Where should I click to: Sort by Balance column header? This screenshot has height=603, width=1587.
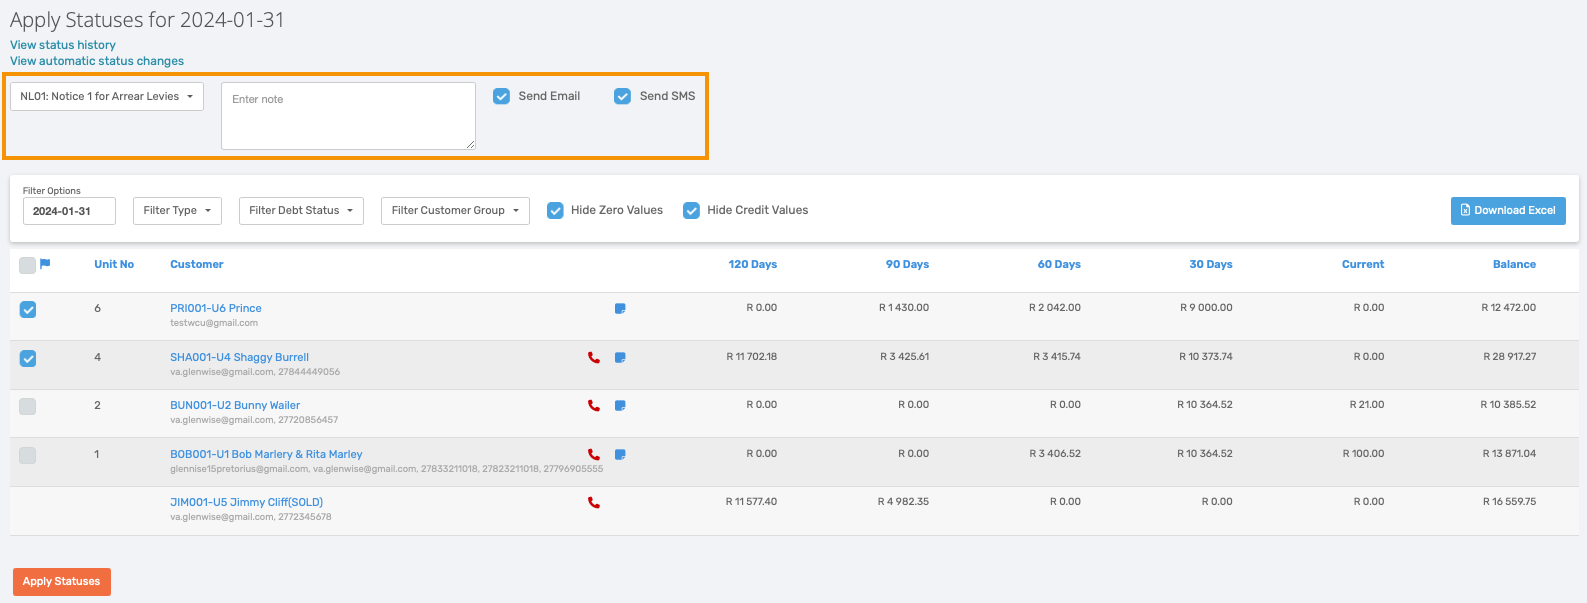click(1514, 264)
